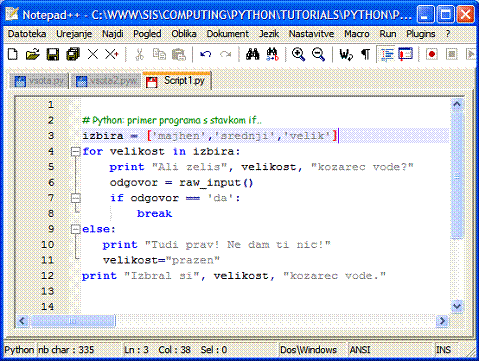Open the Plugins menu
Screen dimensions: 480x362
click(x=420, y=34)
